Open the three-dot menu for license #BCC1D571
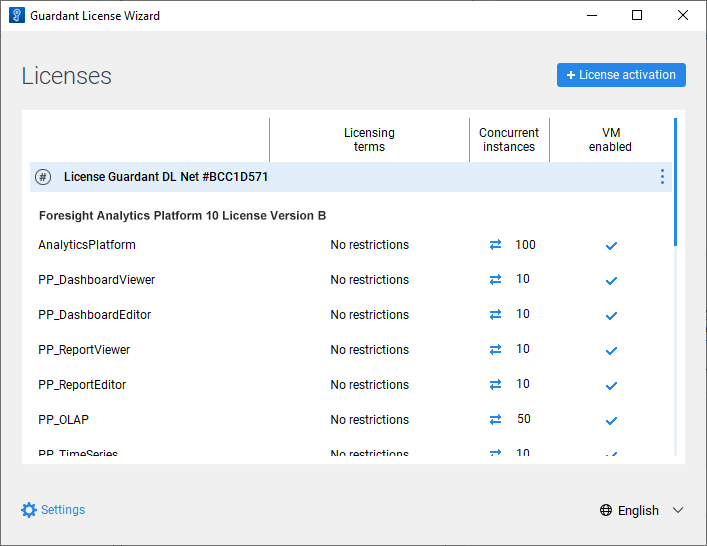The image size is (707, 546). 661,177
